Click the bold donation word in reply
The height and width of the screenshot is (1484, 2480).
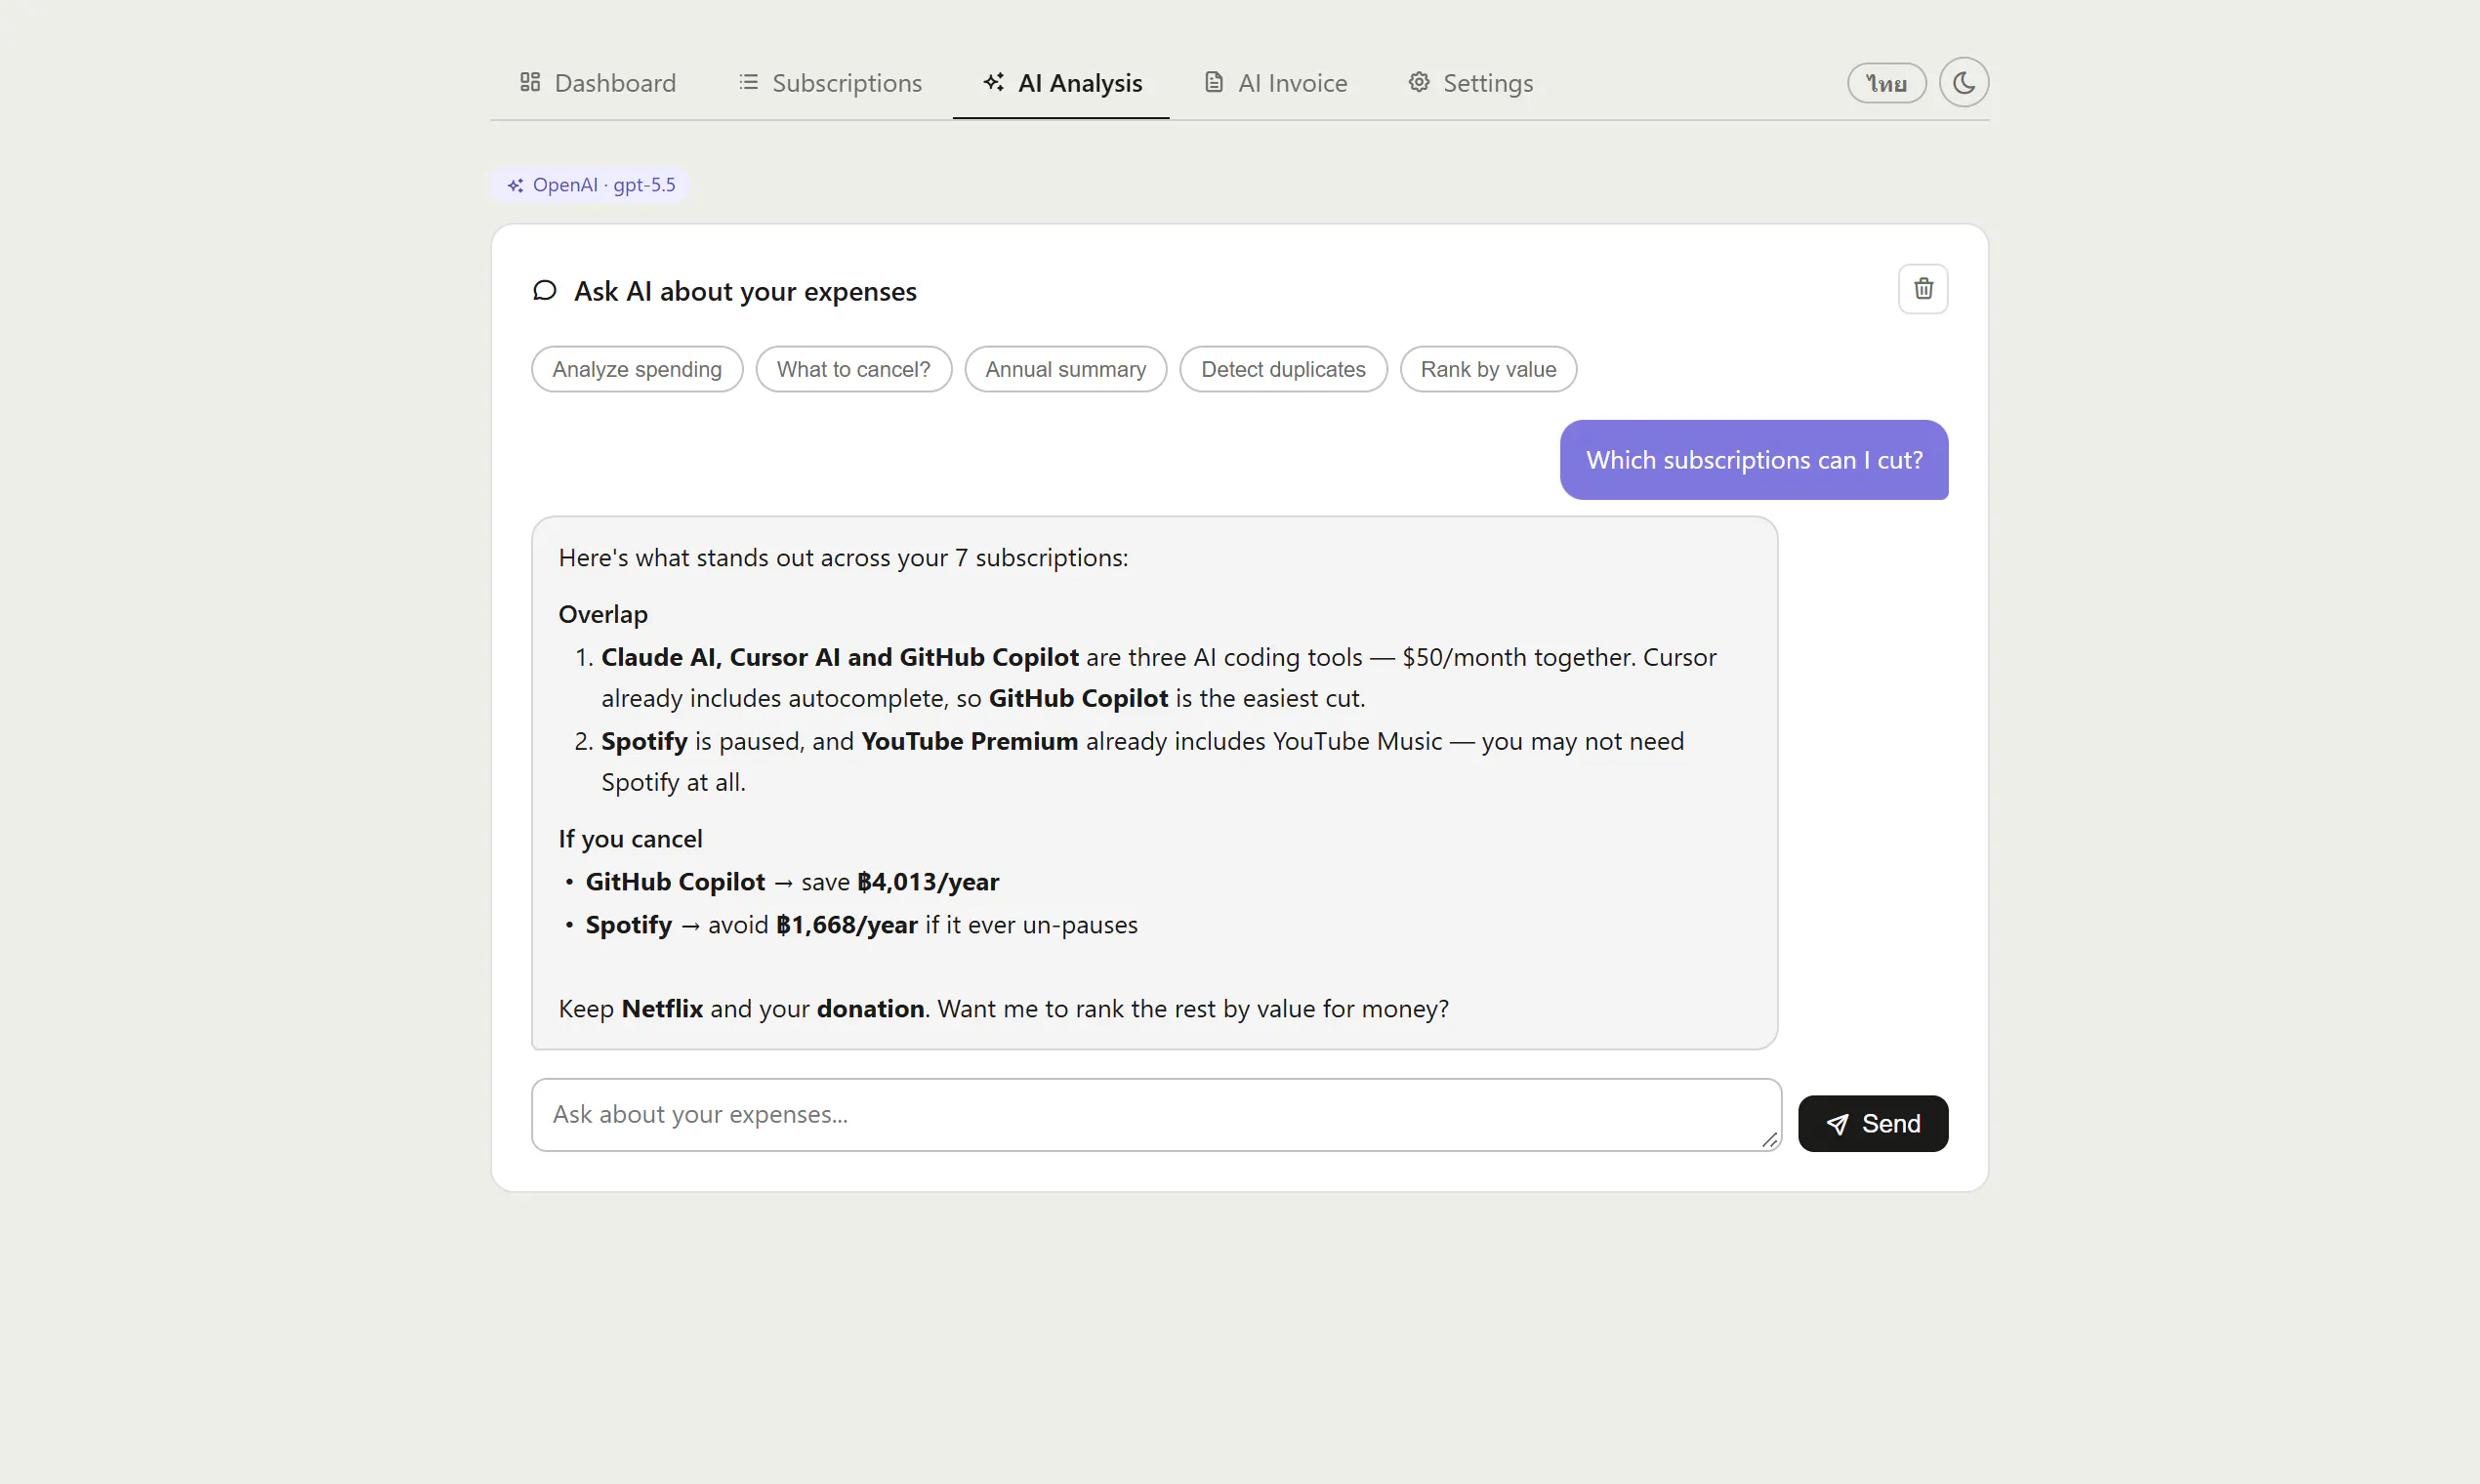tap(870, 1008)
